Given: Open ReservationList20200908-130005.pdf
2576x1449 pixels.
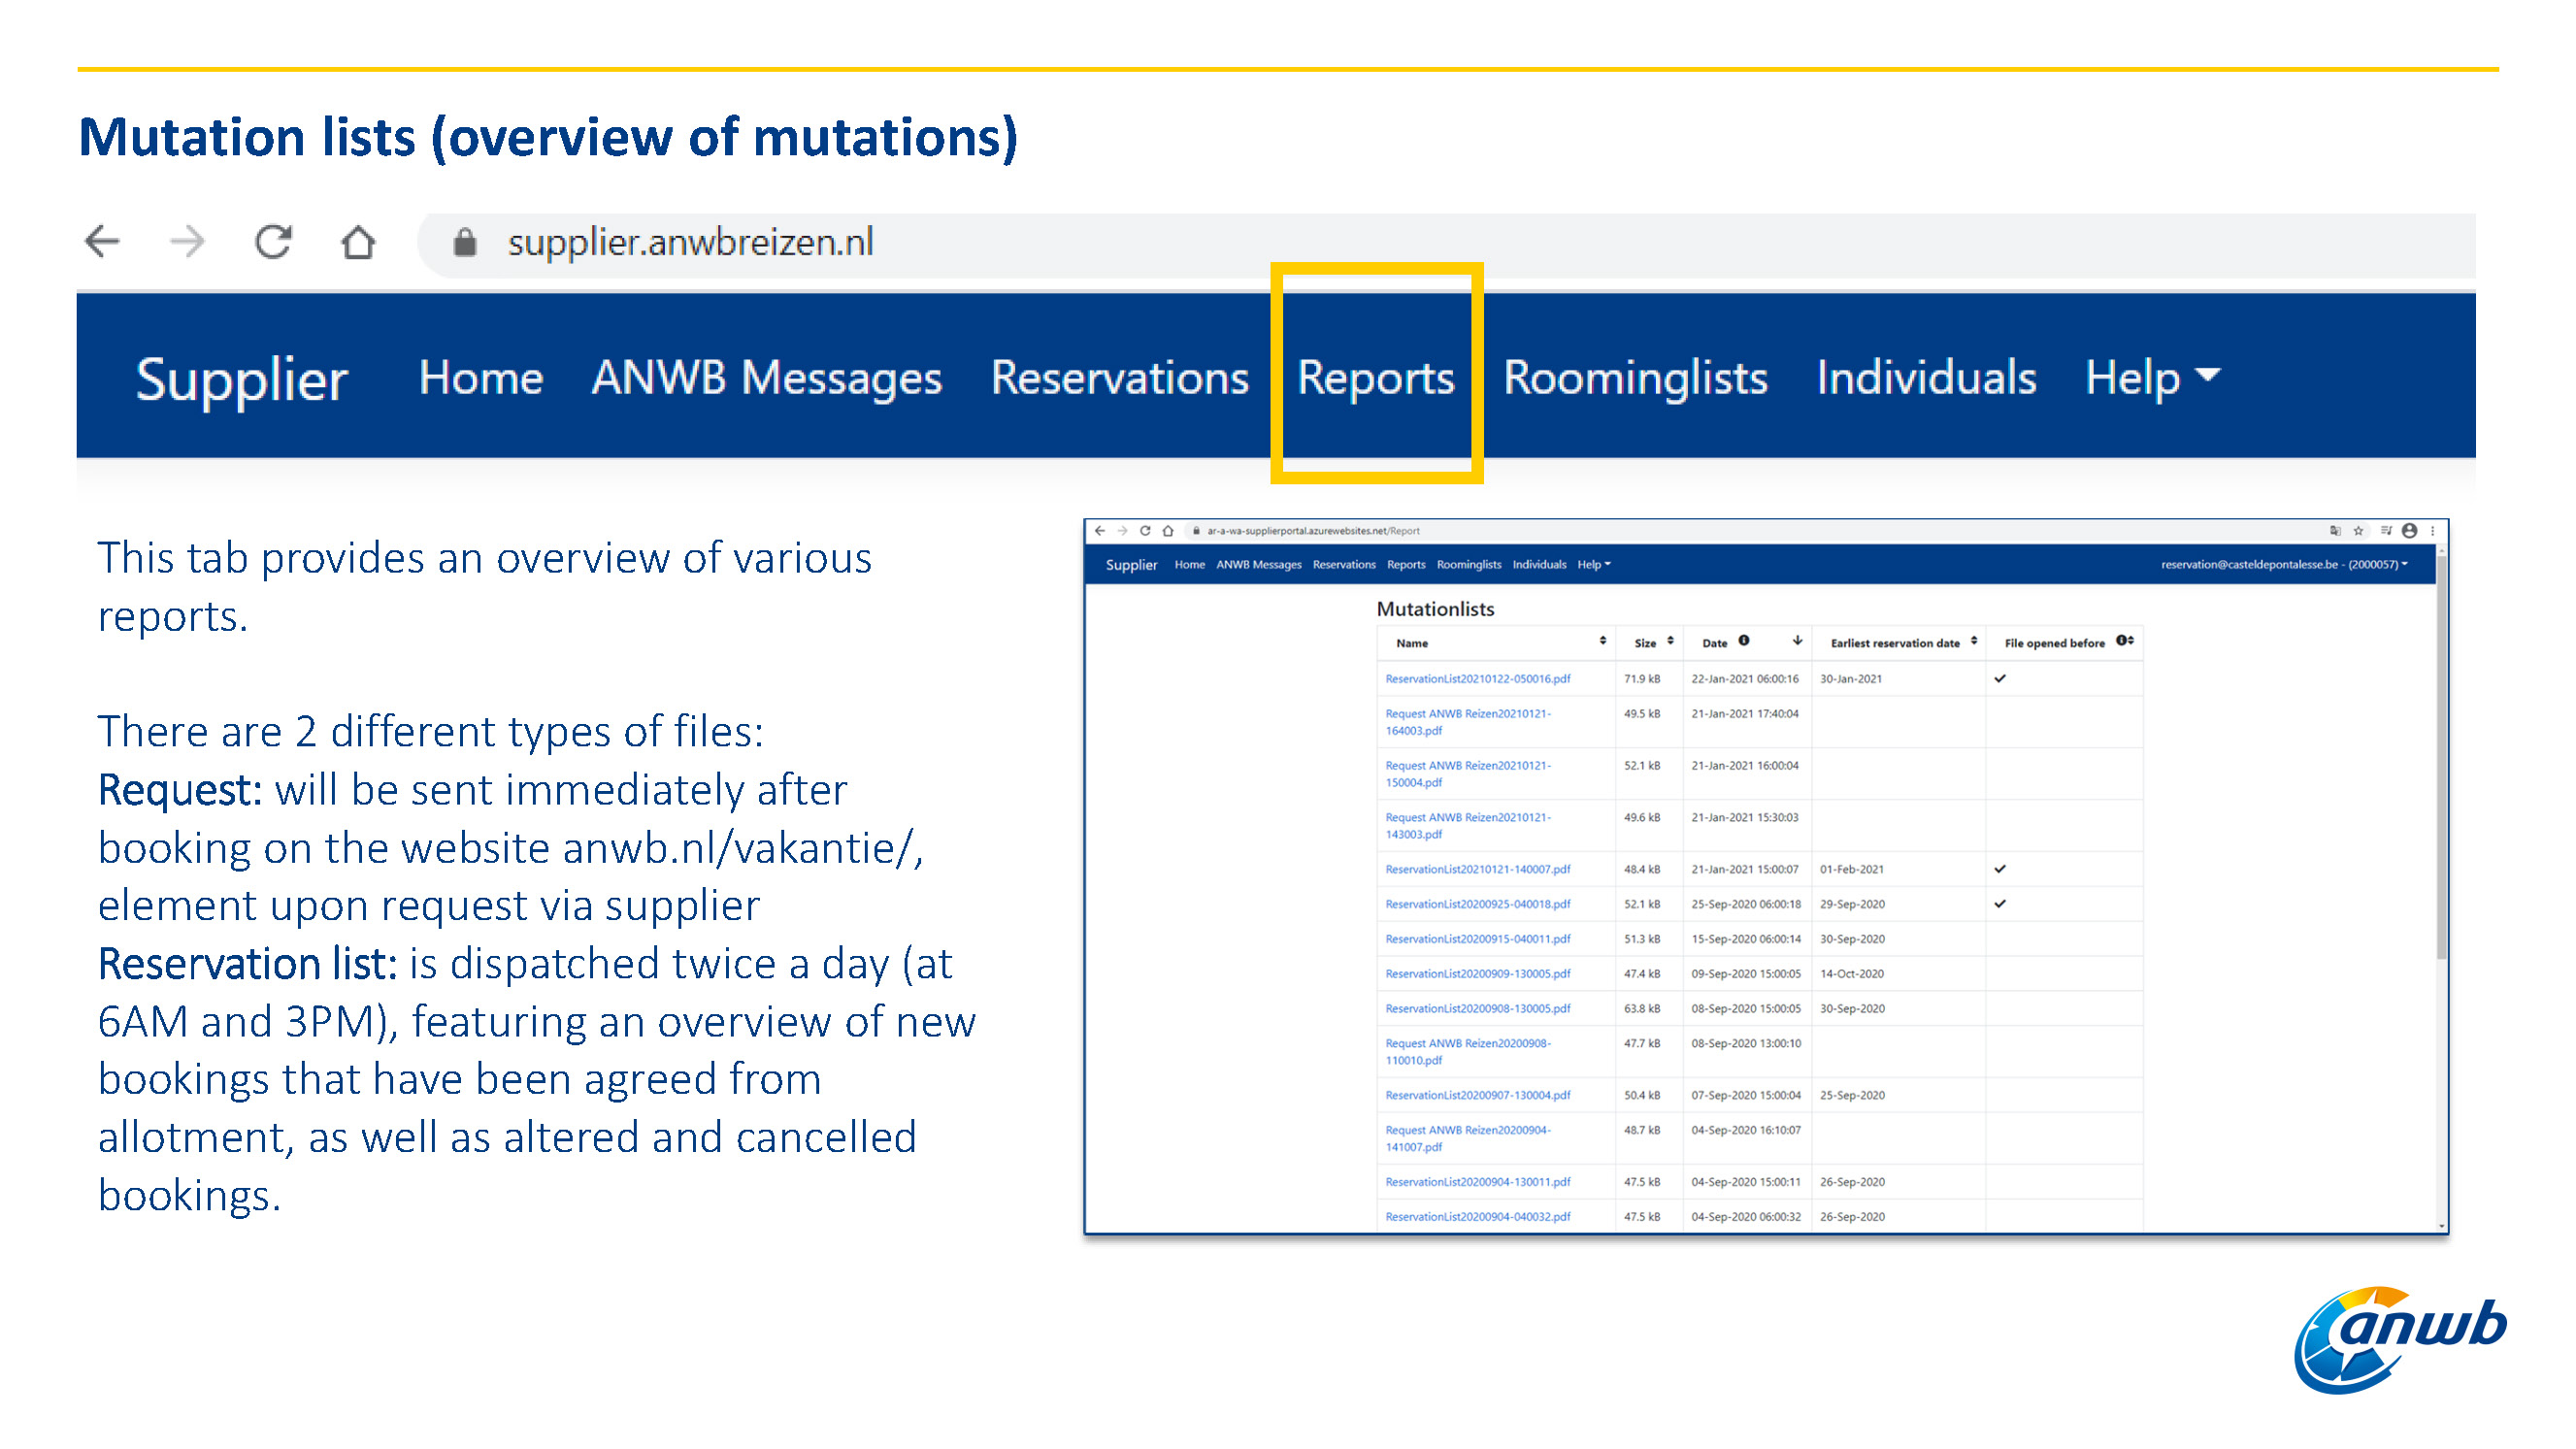Looking at the screenshot, I should click(x=1477, y=1009).
